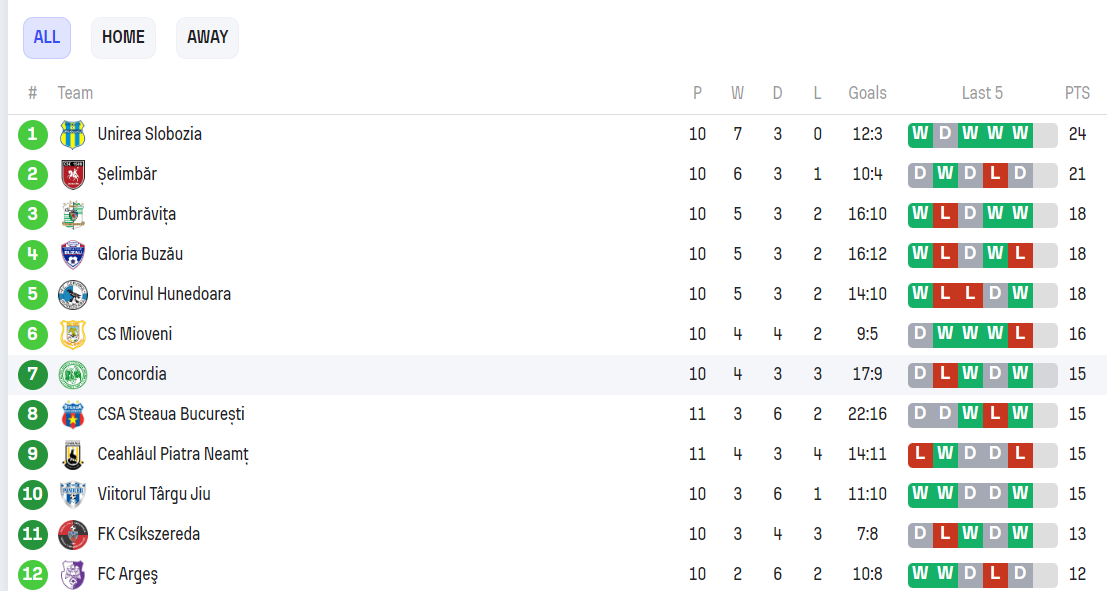This screenshot has height=591, width=1107.
Task: Click Șelimbăr's red L form badge
Action: click(995, 174)
